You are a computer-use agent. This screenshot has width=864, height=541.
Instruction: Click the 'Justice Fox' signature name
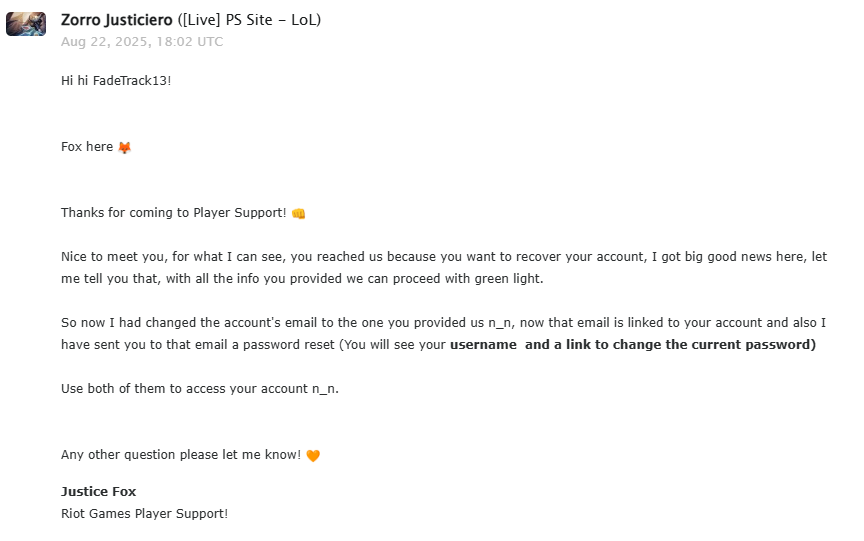pos(99,491)
